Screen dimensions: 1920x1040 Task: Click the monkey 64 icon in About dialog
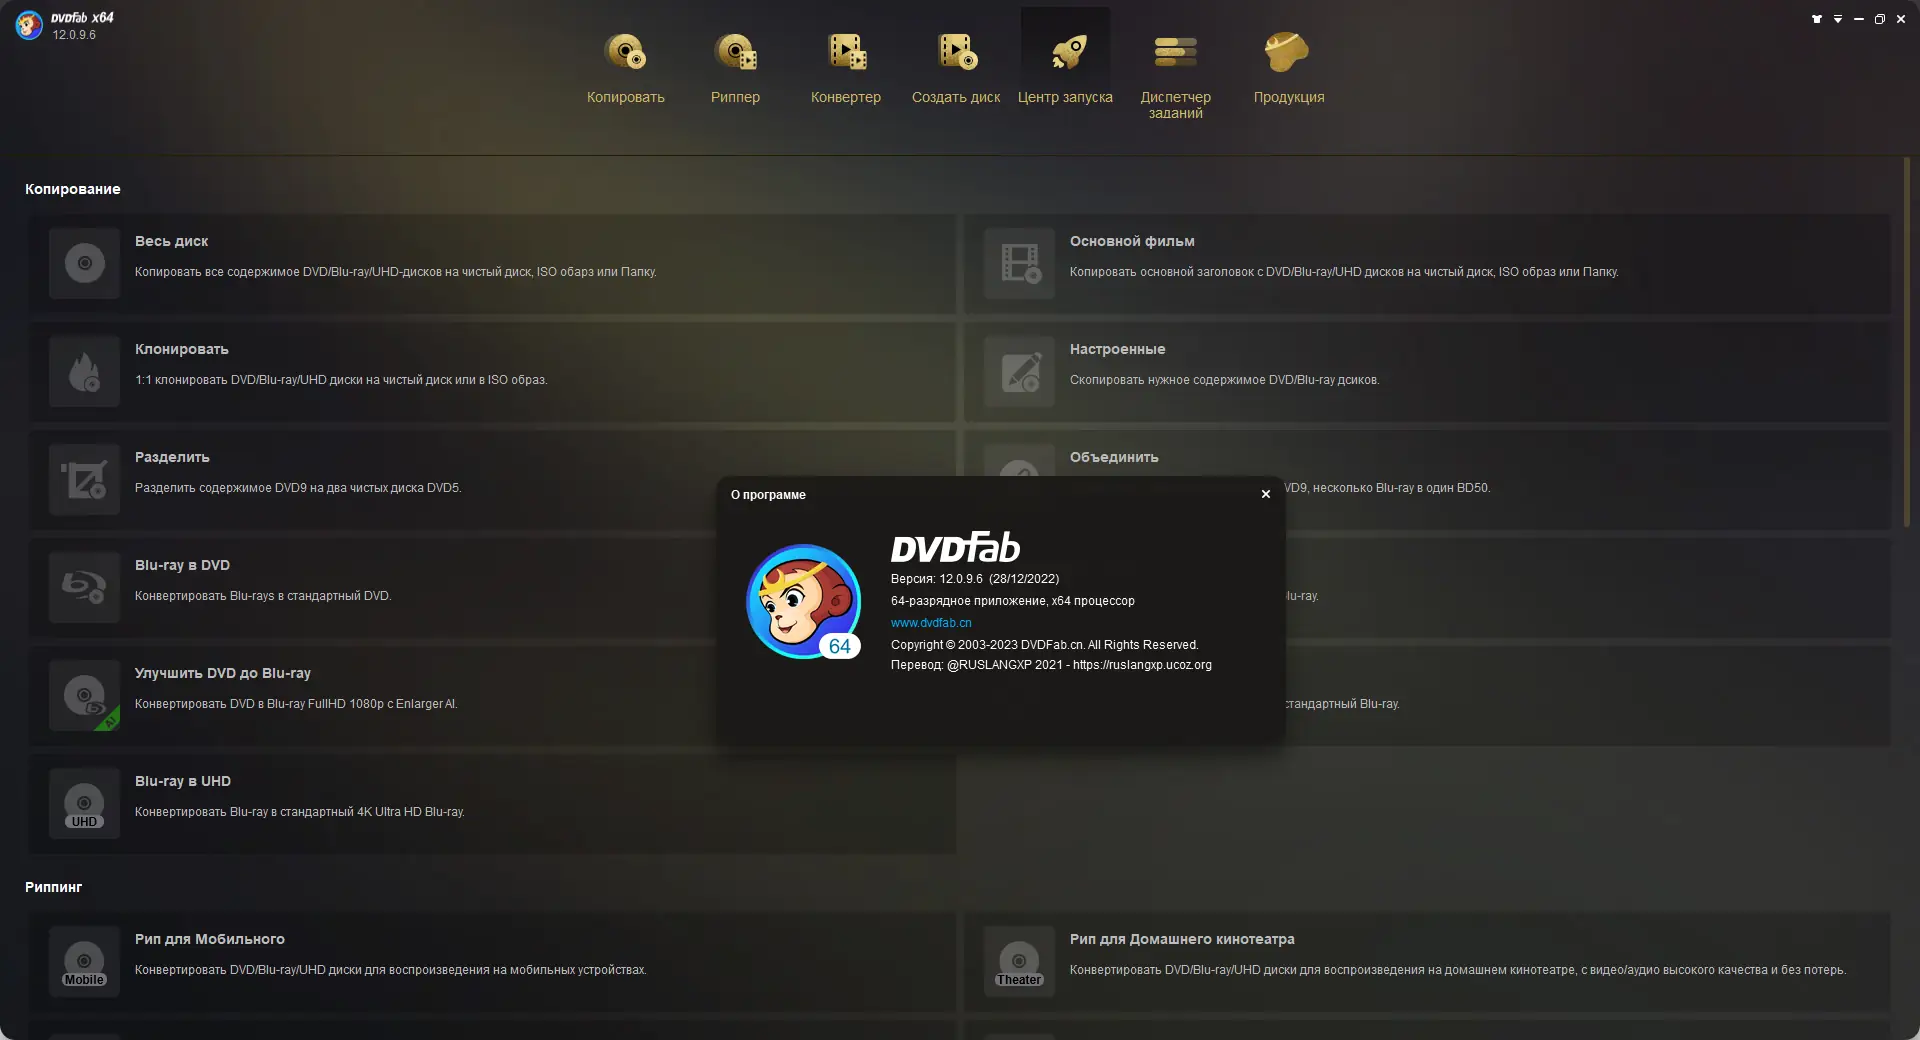point(804,601)
